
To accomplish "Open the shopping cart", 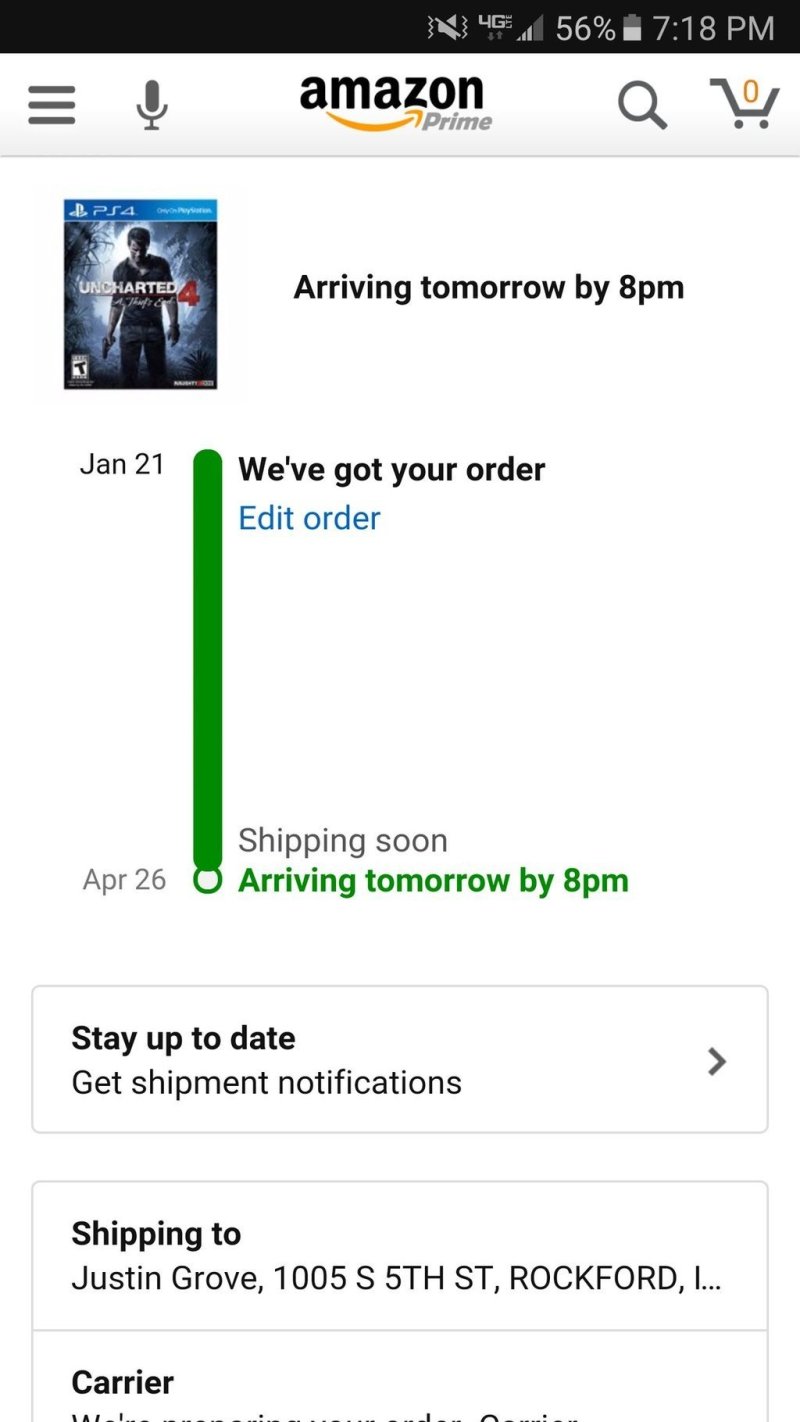I will 744,103.
